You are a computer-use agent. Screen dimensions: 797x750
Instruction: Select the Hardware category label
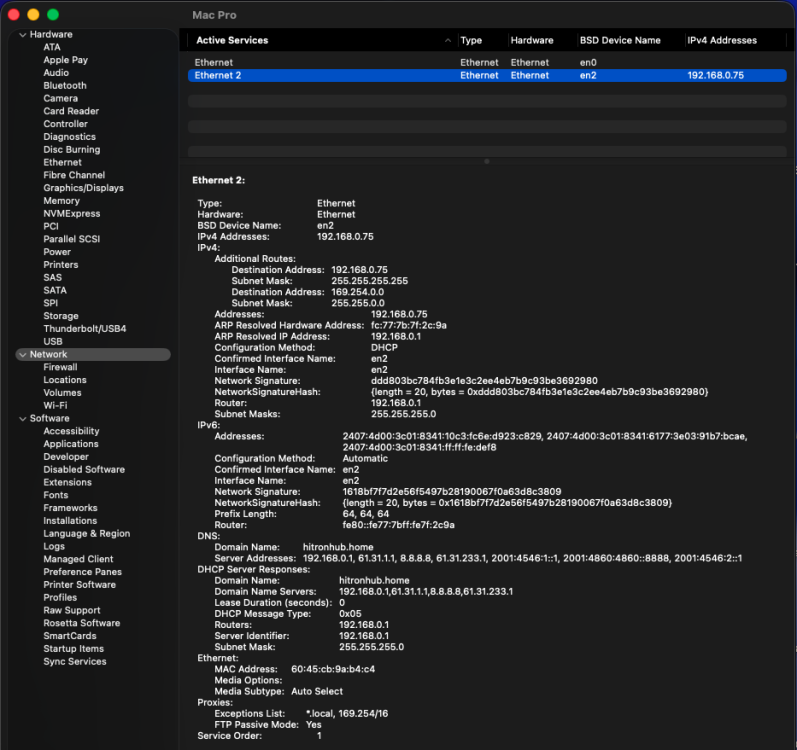click(x=51, y=35)
